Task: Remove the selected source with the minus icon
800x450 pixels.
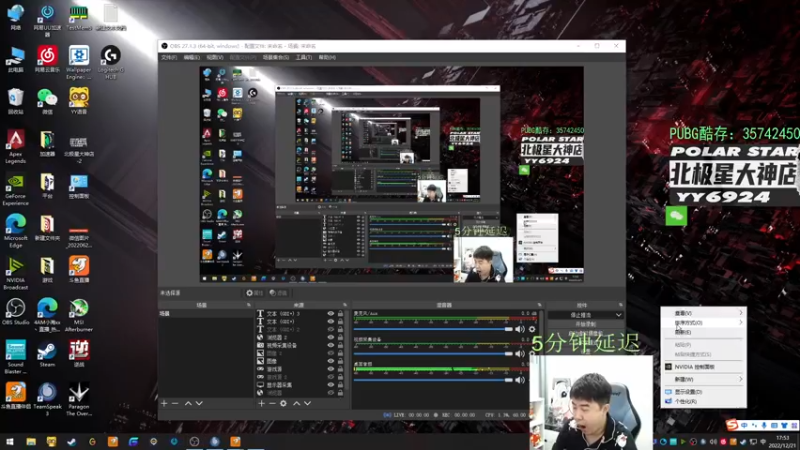Action: 272,403
